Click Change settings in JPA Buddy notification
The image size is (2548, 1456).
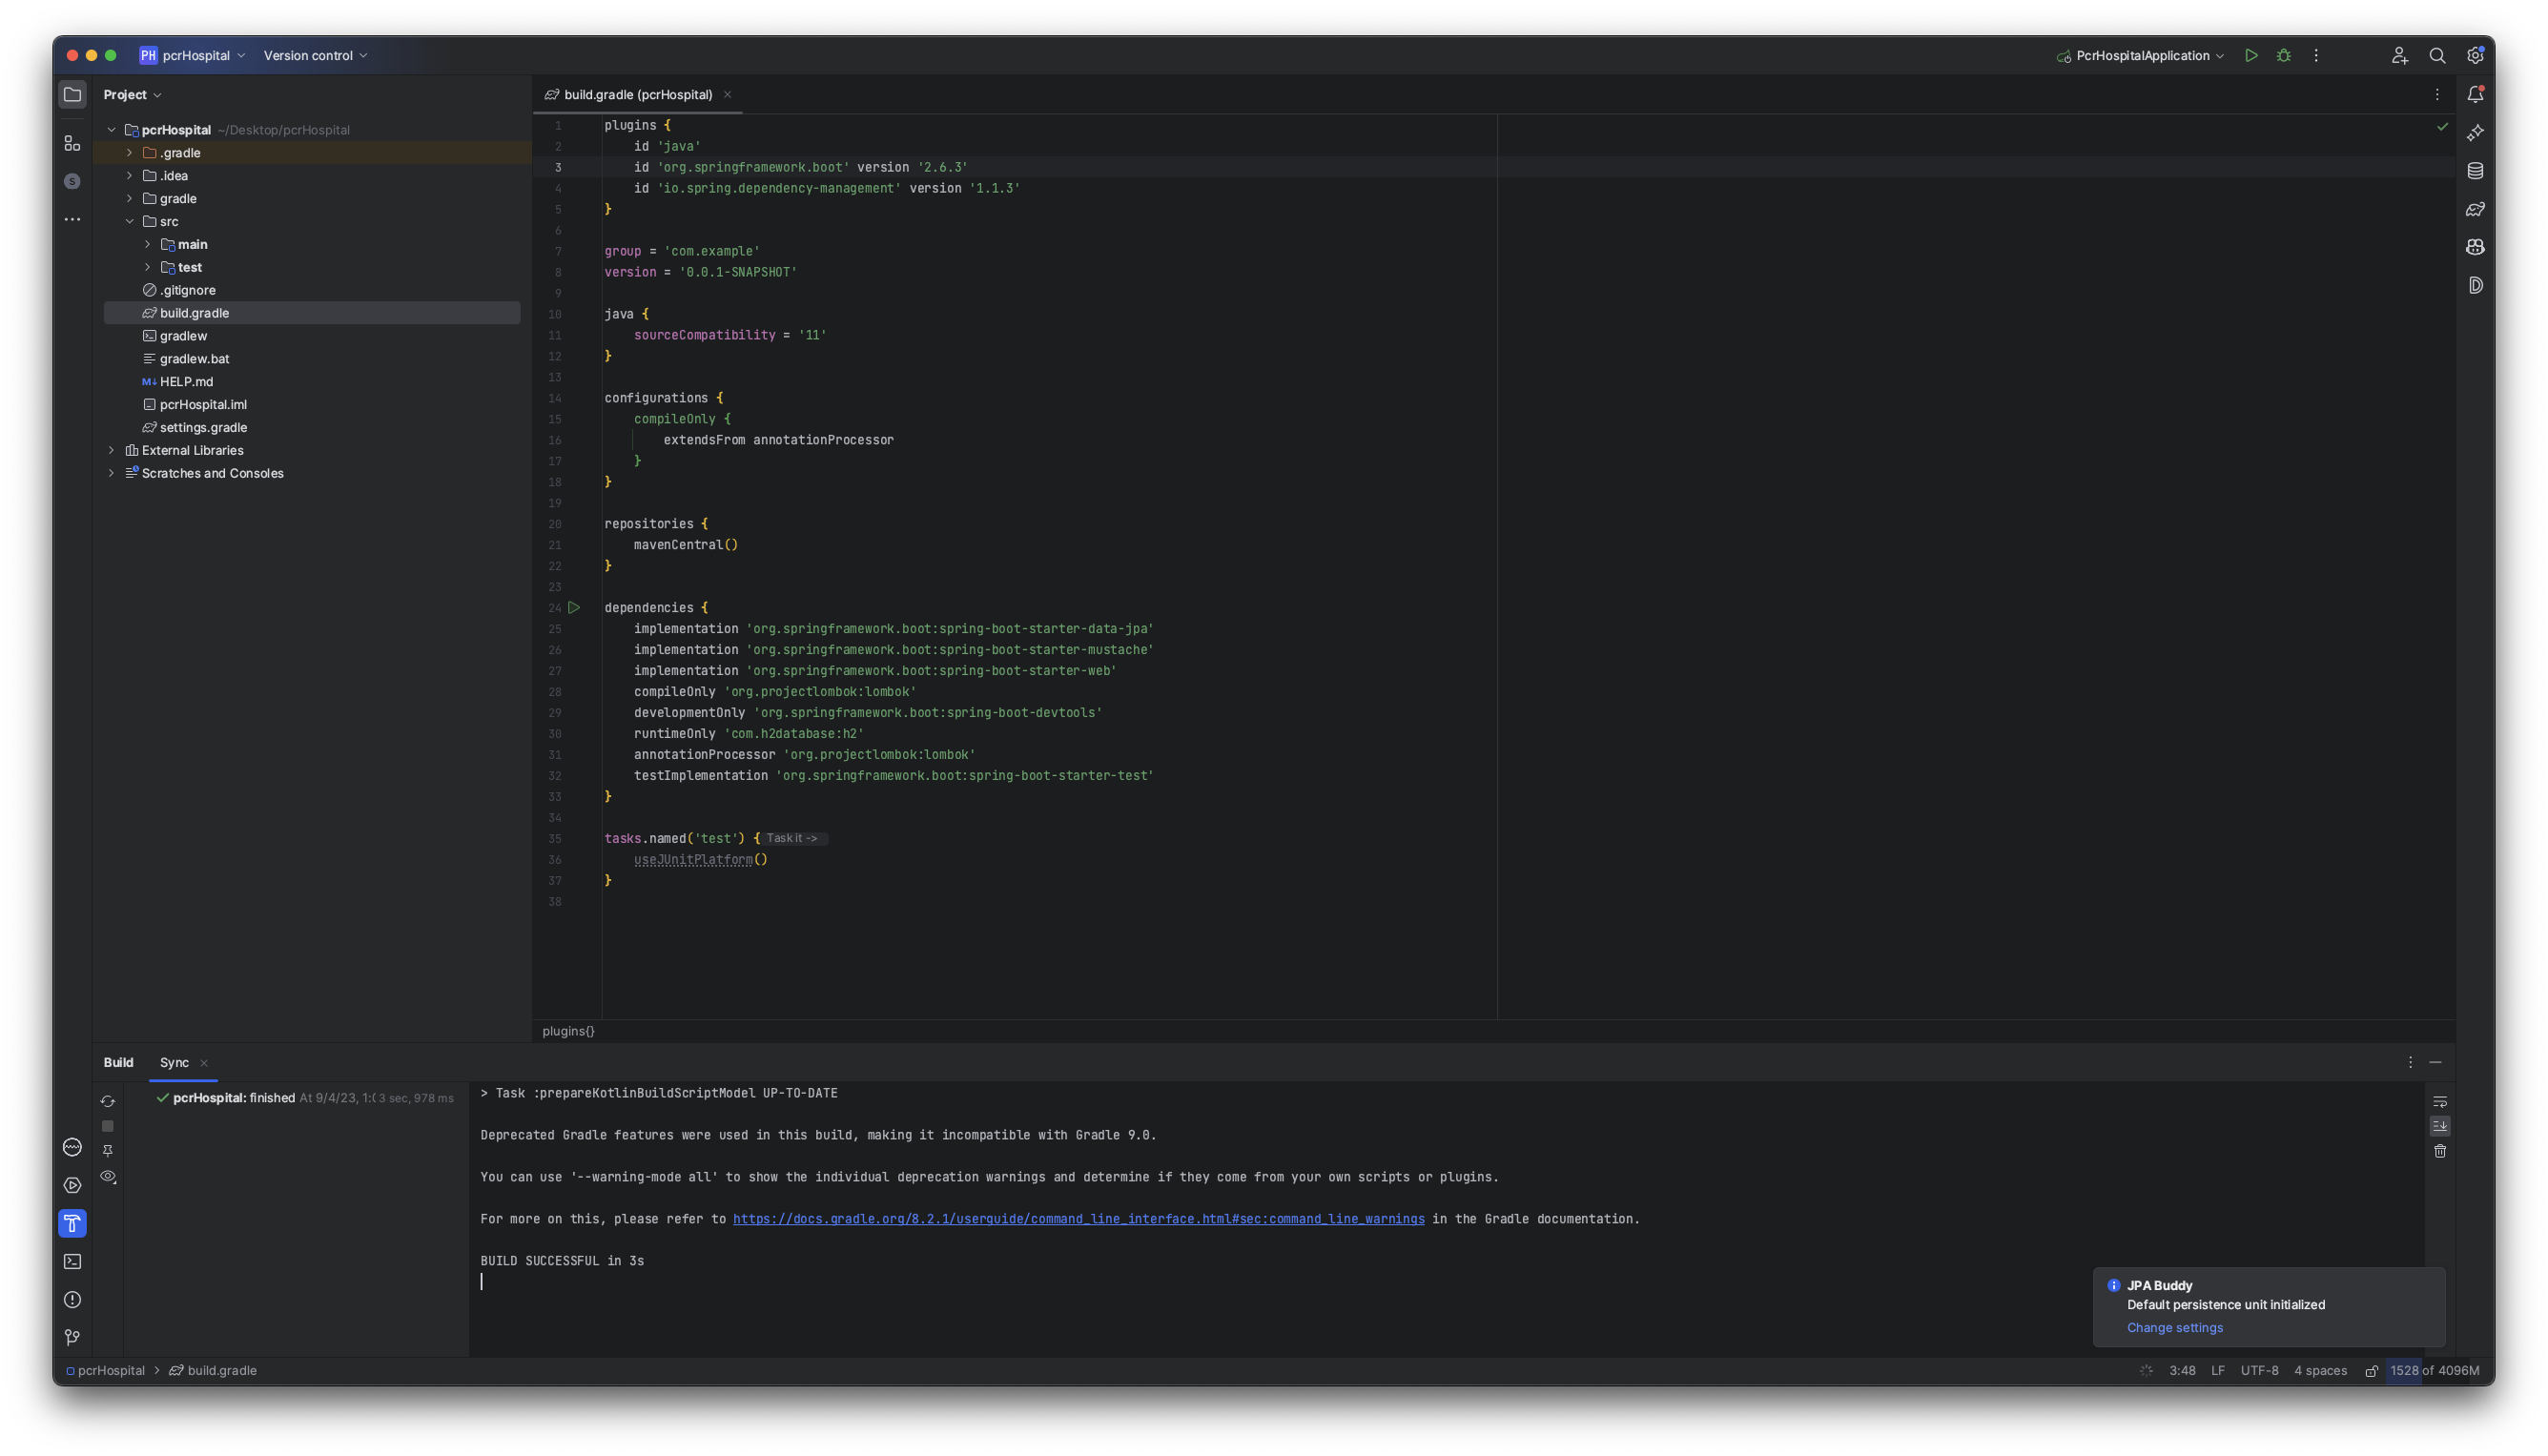[x=2174, y=1328]
